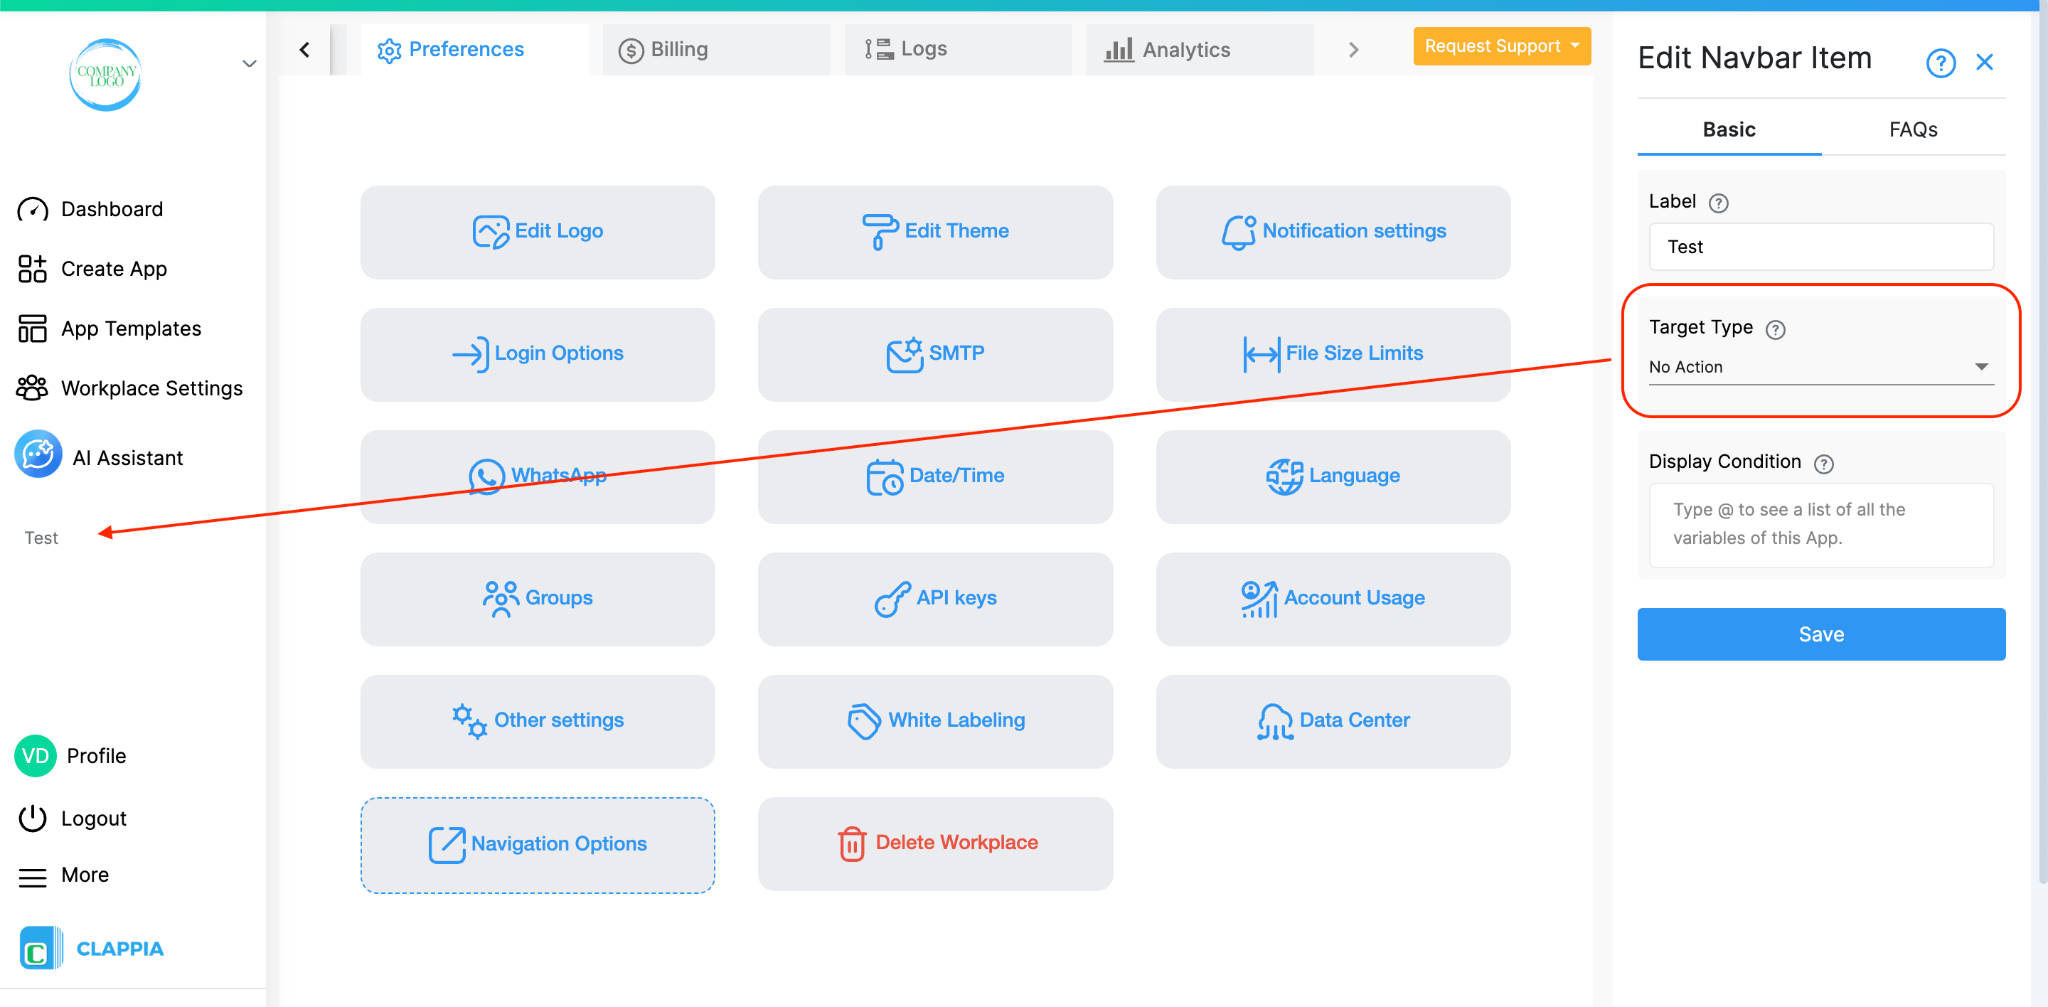2048x1007 pixels.
Task: Open the File Size Limits card
Action: click(x=1333, y=354)
